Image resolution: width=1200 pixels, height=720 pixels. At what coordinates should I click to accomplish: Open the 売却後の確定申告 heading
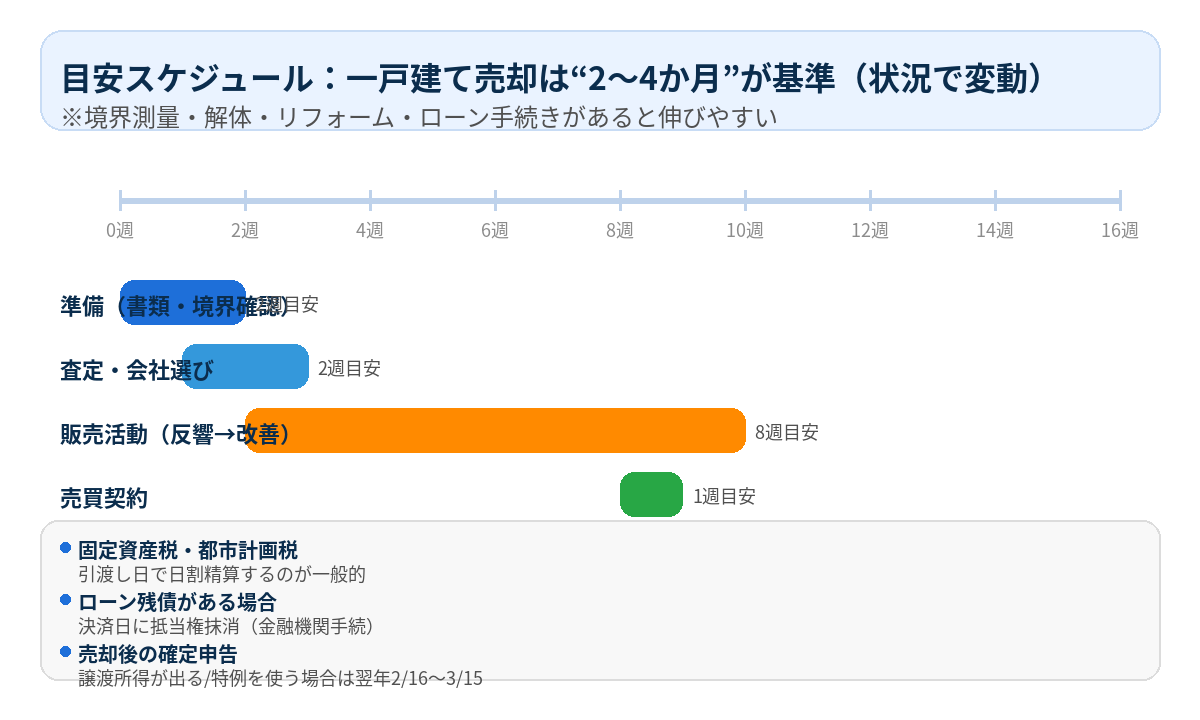tap(158, 655)
